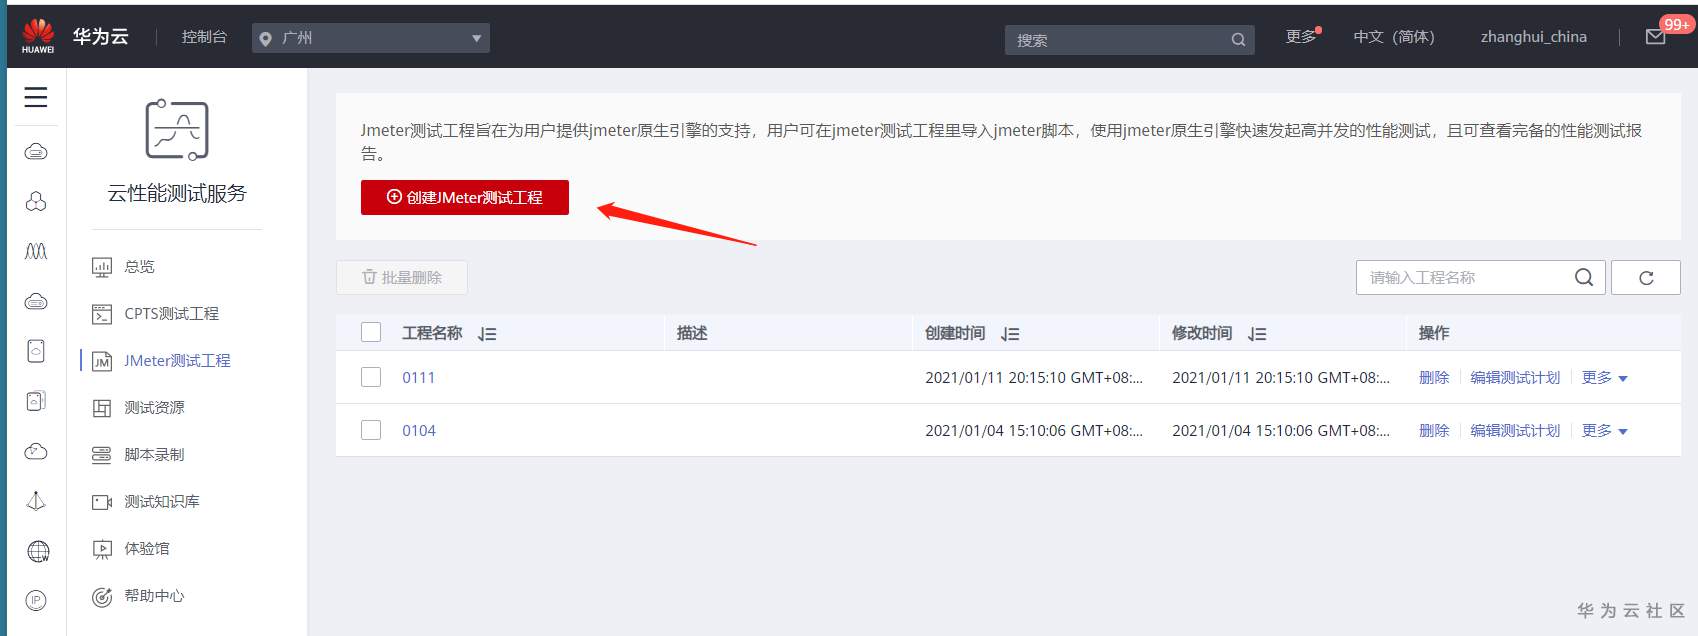
Task: Sort by 修改时间 column icon
Action: [1257, 334]
